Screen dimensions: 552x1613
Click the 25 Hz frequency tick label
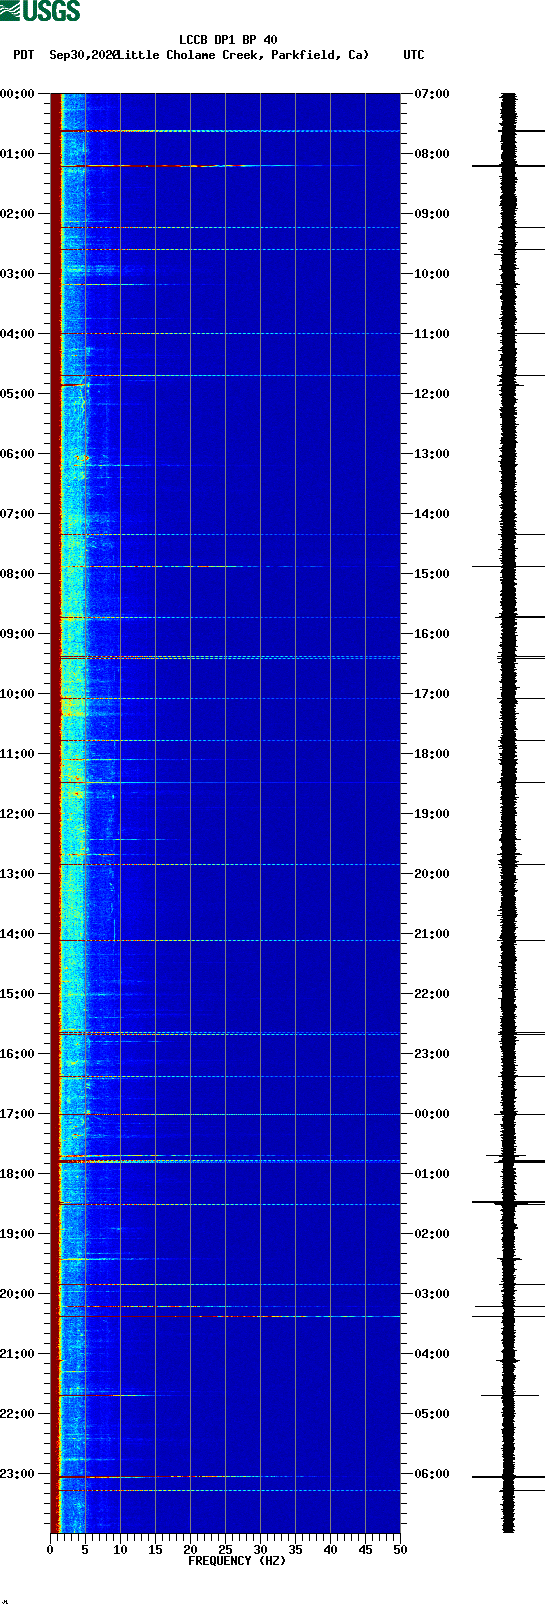coord(225,1550)
